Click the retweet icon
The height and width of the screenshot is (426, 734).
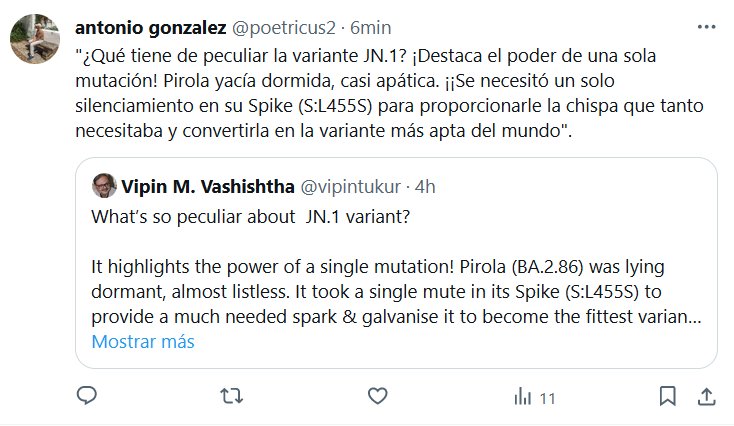click(231, 397)
